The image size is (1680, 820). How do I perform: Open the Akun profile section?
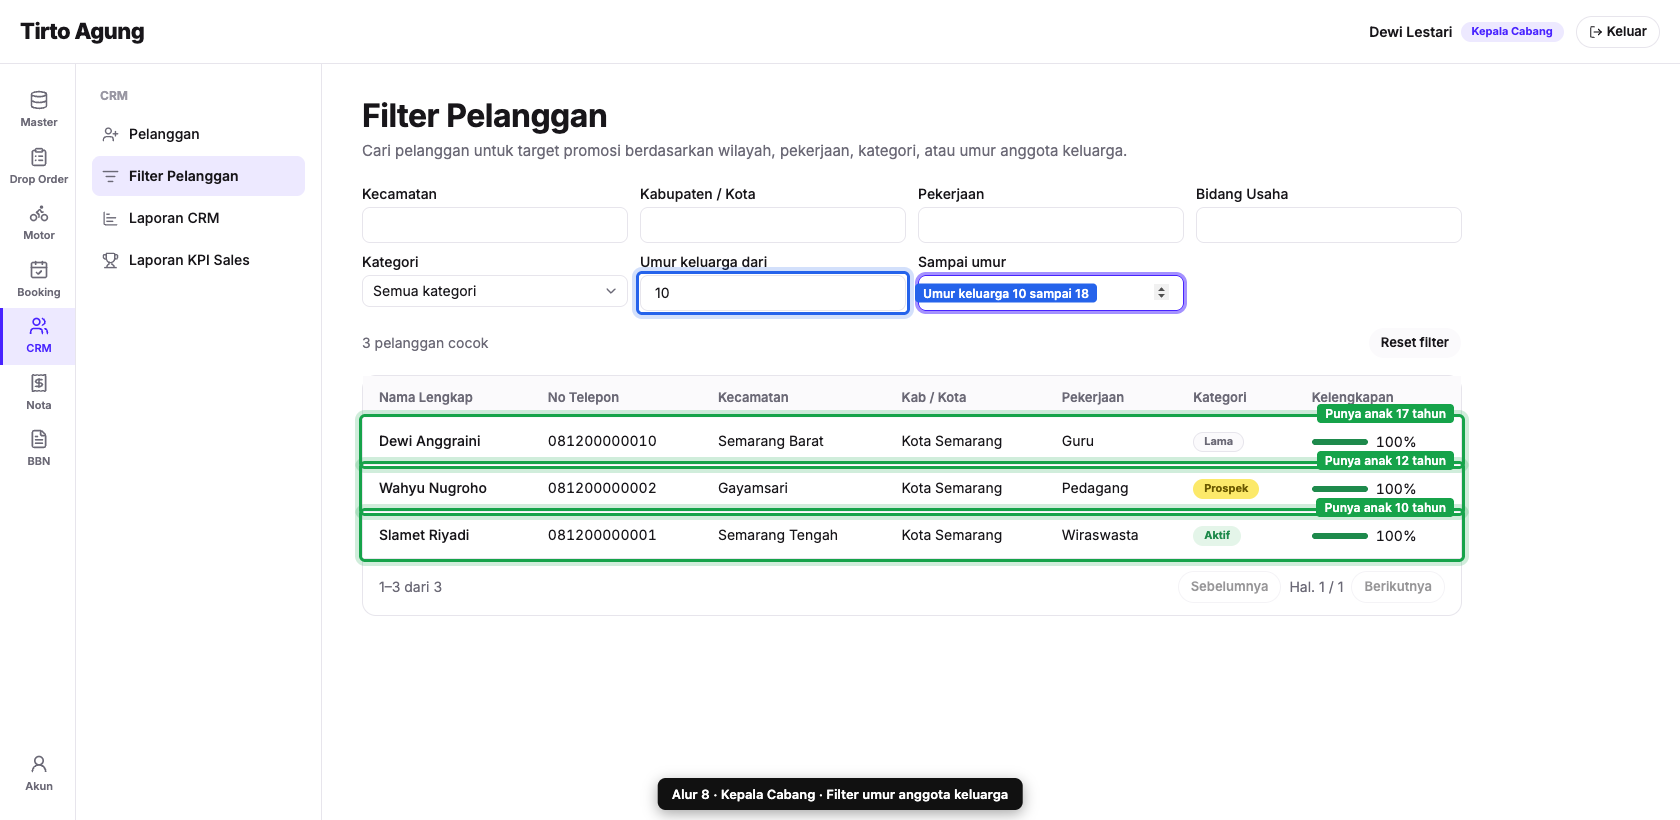point(38,773)
